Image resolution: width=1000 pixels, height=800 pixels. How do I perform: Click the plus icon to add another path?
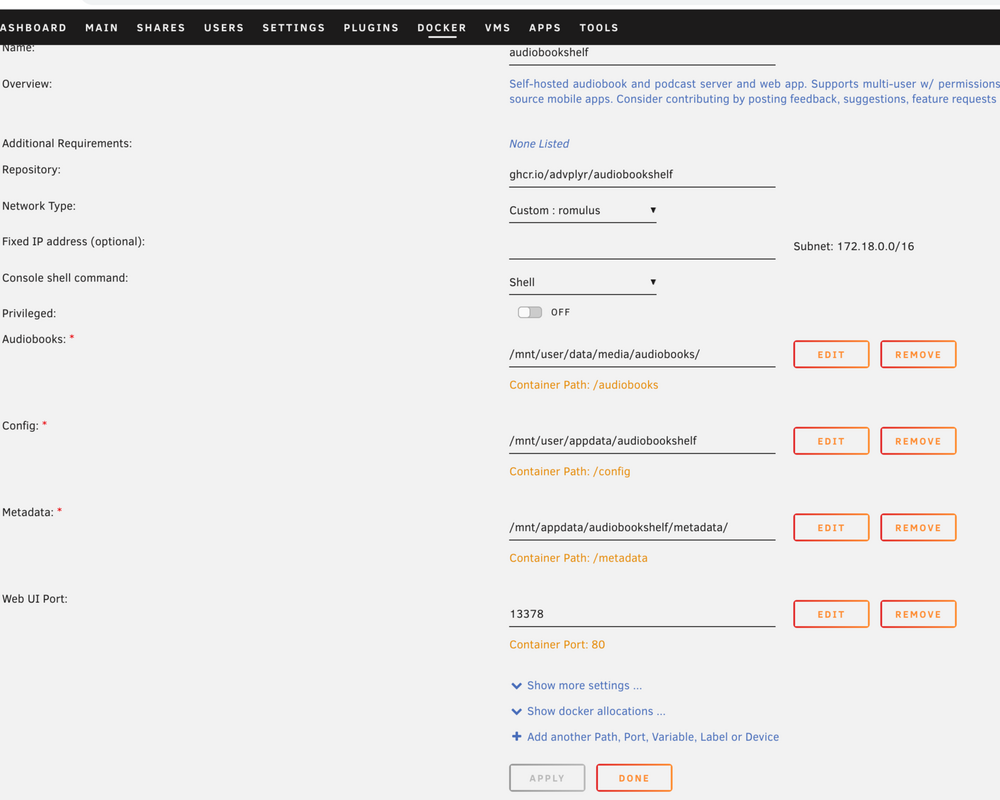[x=517, y=736]
